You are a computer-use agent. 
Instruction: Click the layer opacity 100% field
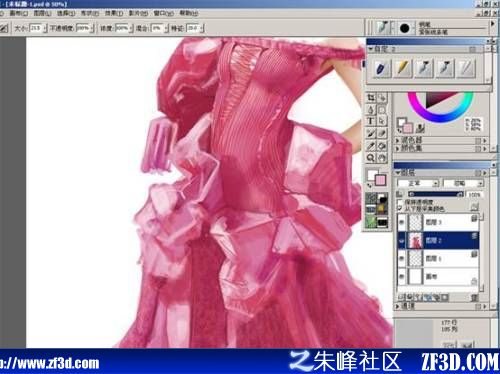(x=475, y=195)
